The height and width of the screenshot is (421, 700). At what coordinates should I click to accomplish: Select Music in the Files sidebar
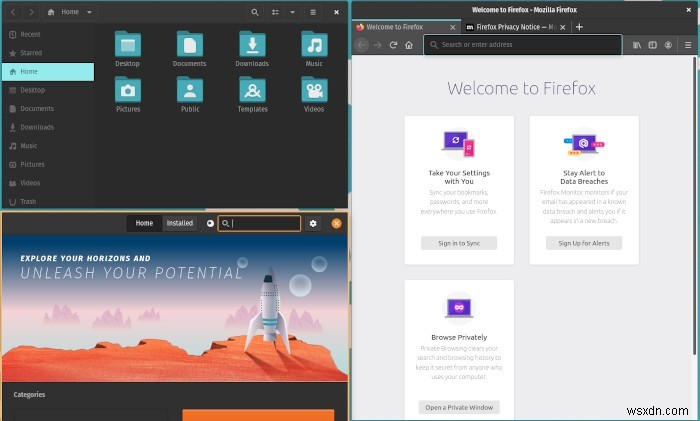(48, 146)
